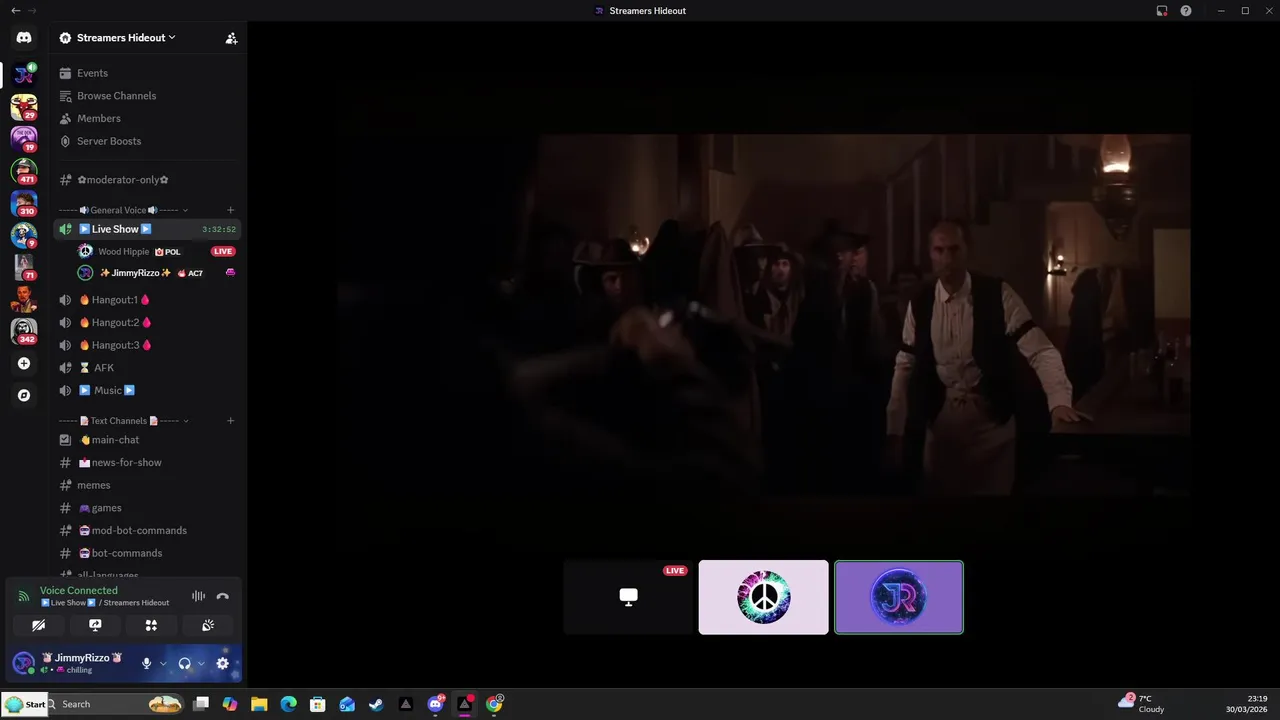Select the Streamers Hideout server icon in the server list

(24, 75)
